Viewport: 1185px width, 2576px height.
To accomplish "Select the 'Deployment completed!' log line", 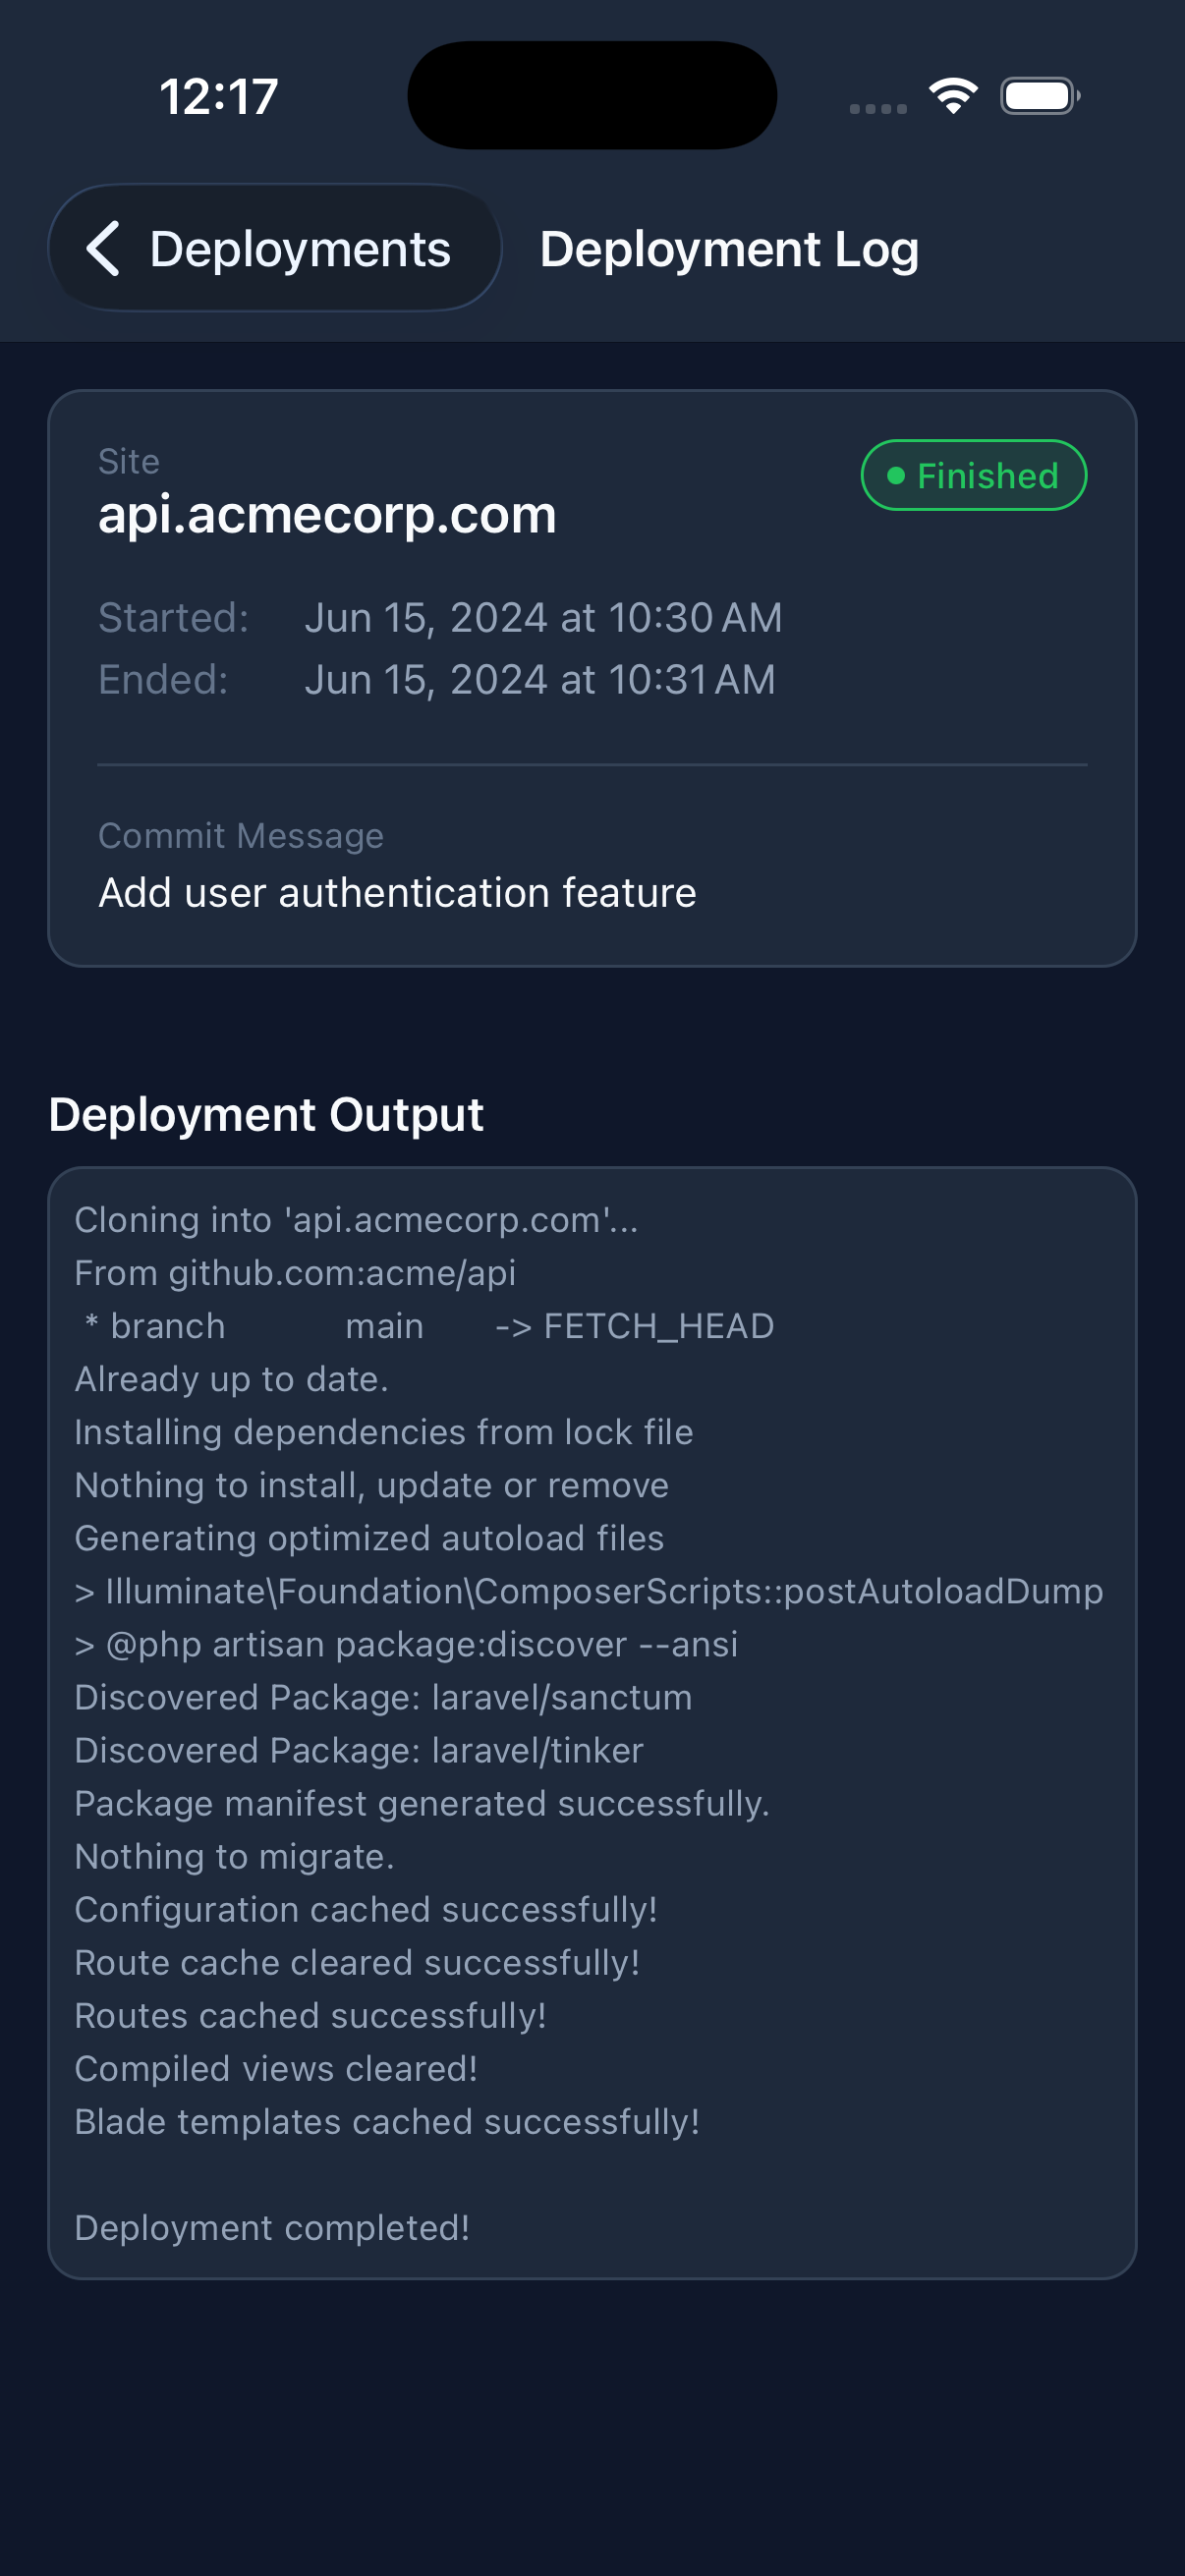I will 273,2227.
